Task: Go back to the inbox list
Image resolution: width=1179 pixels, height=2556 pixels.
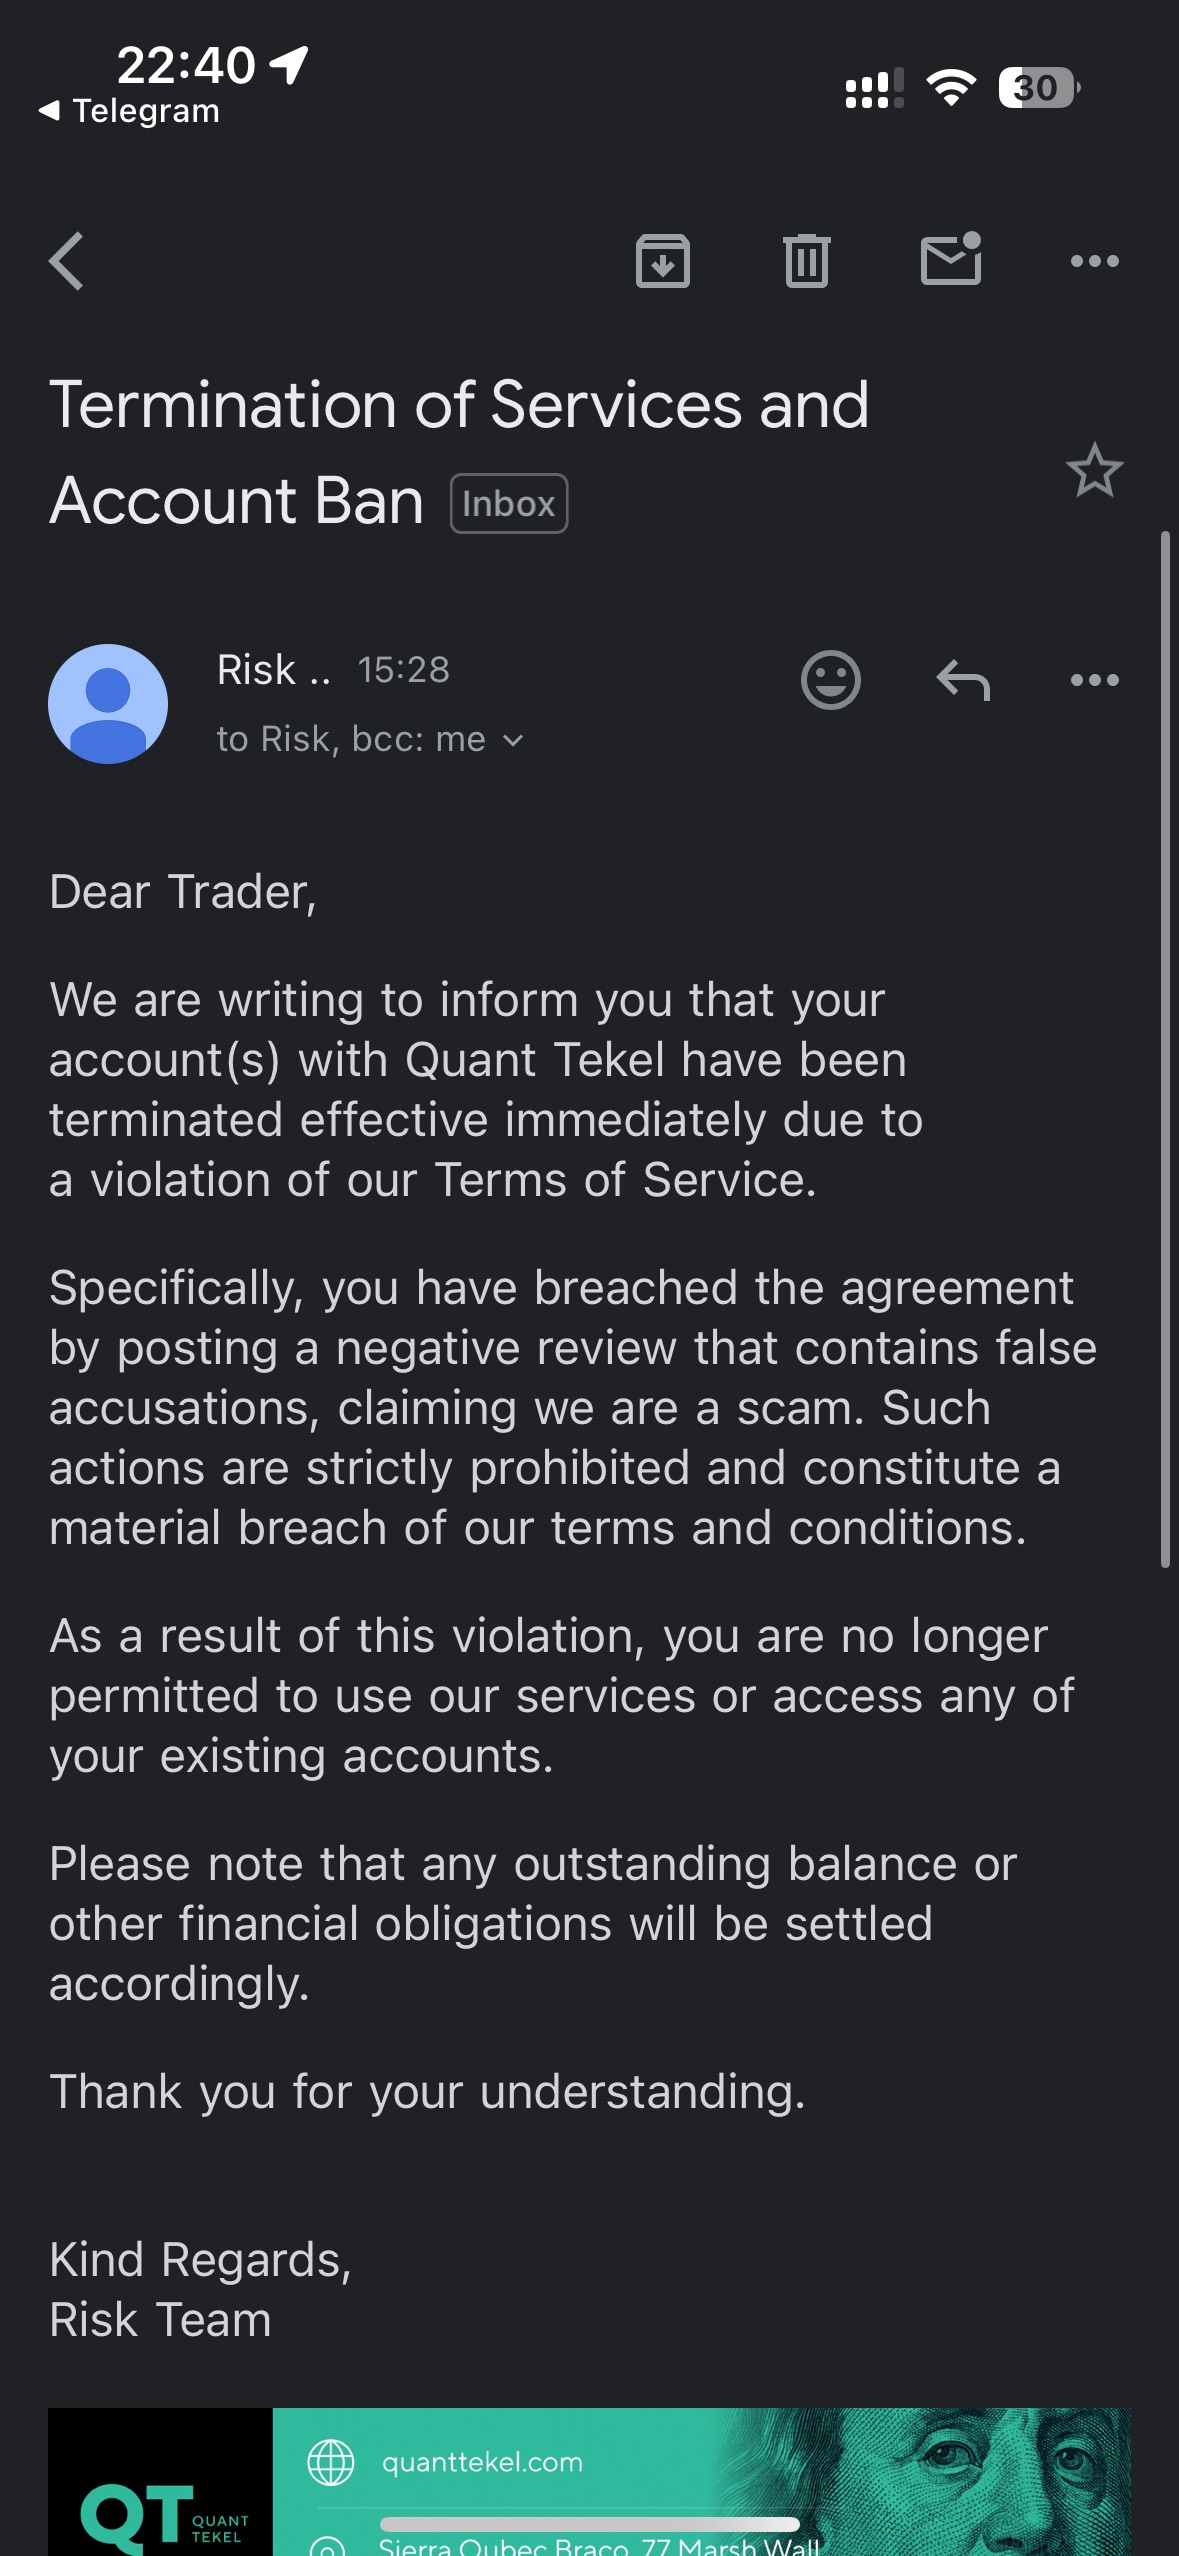Action: 66,261
